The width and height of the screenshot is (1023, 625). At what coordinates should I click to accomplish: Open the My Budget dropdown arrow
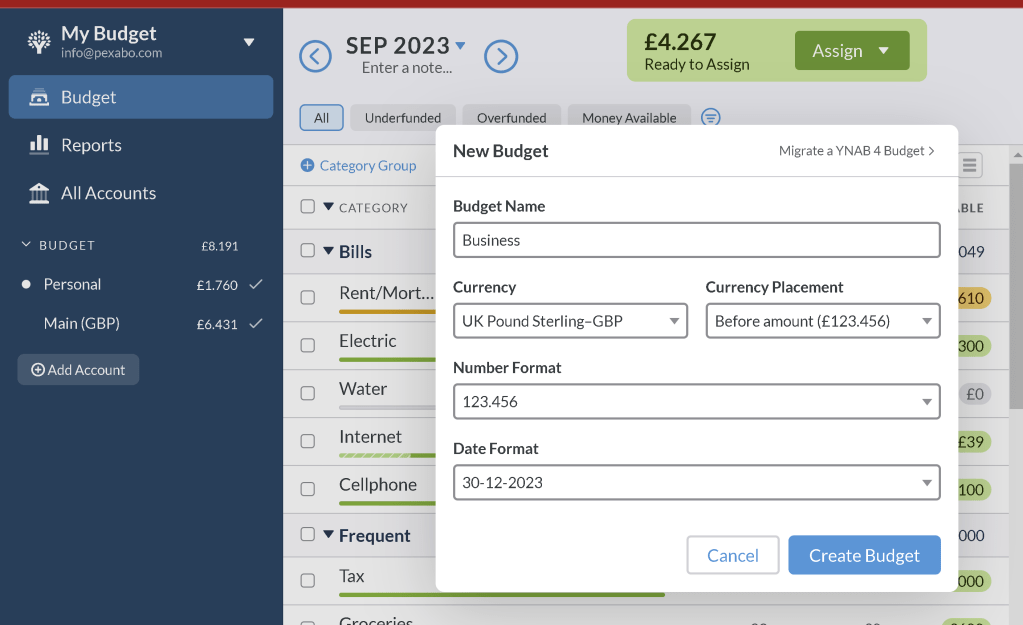(x=249, y=42)
